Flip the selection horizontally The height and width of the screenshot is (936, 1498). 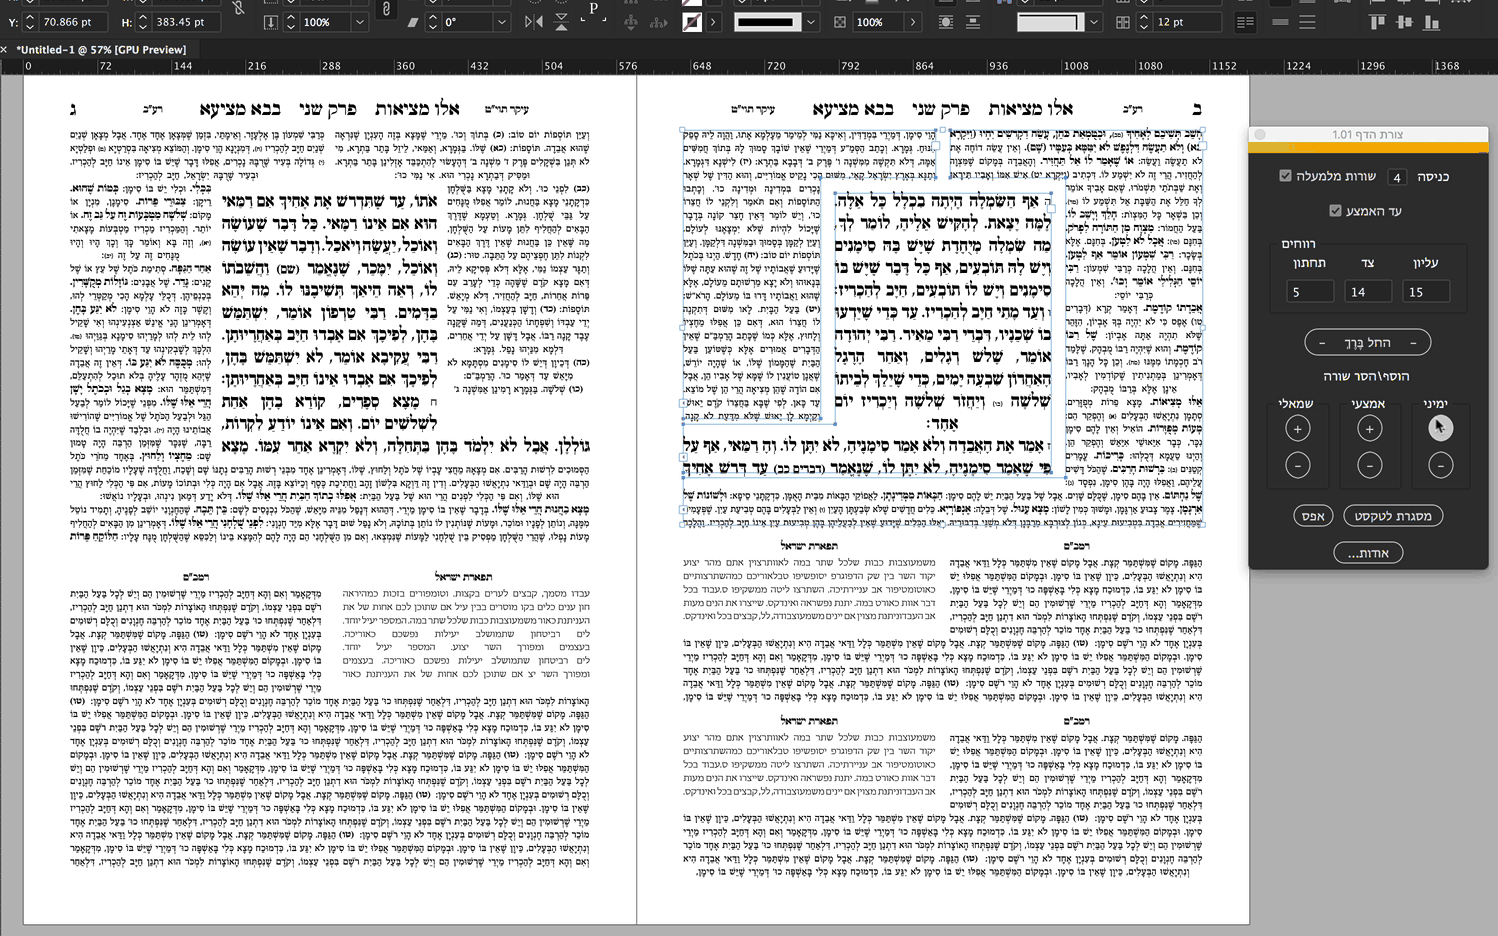534,22
